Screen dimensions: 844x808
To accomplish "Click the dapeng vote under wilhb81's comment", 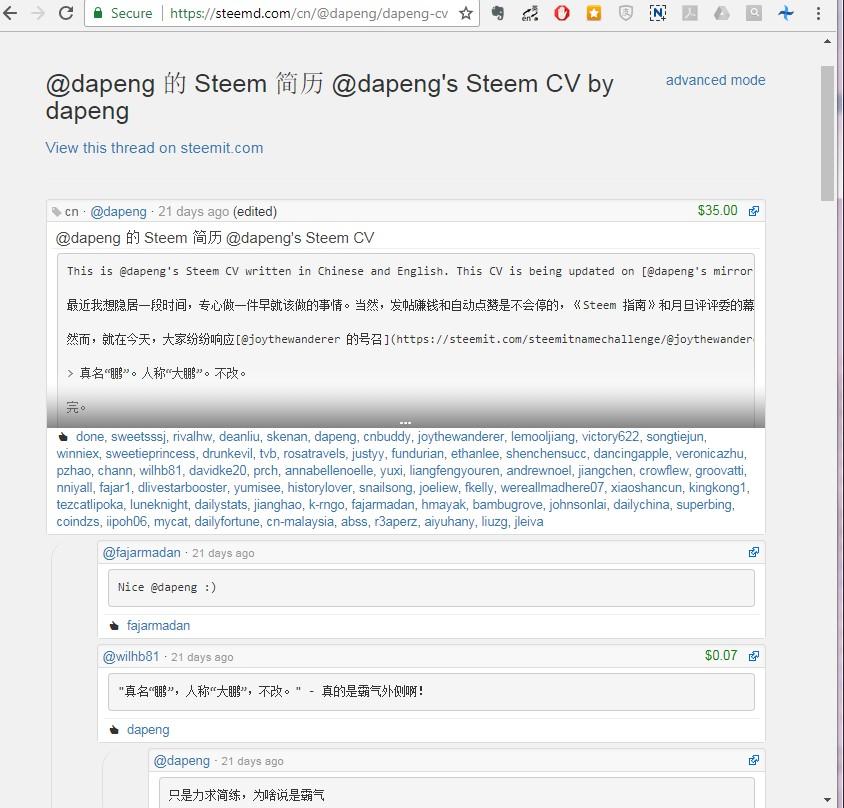I will [148, 730].
